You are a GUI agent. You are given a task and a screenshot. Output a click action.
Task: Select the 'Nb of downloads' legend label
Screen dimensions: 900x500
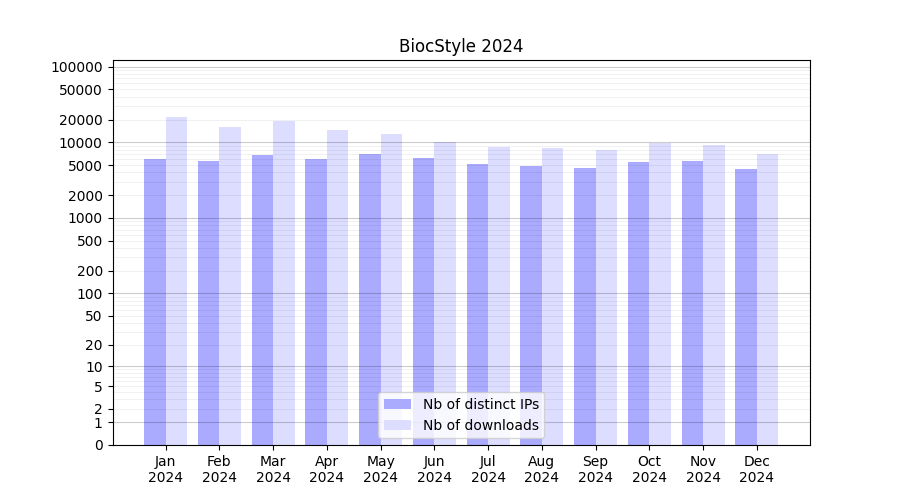[x=480, y=425]
